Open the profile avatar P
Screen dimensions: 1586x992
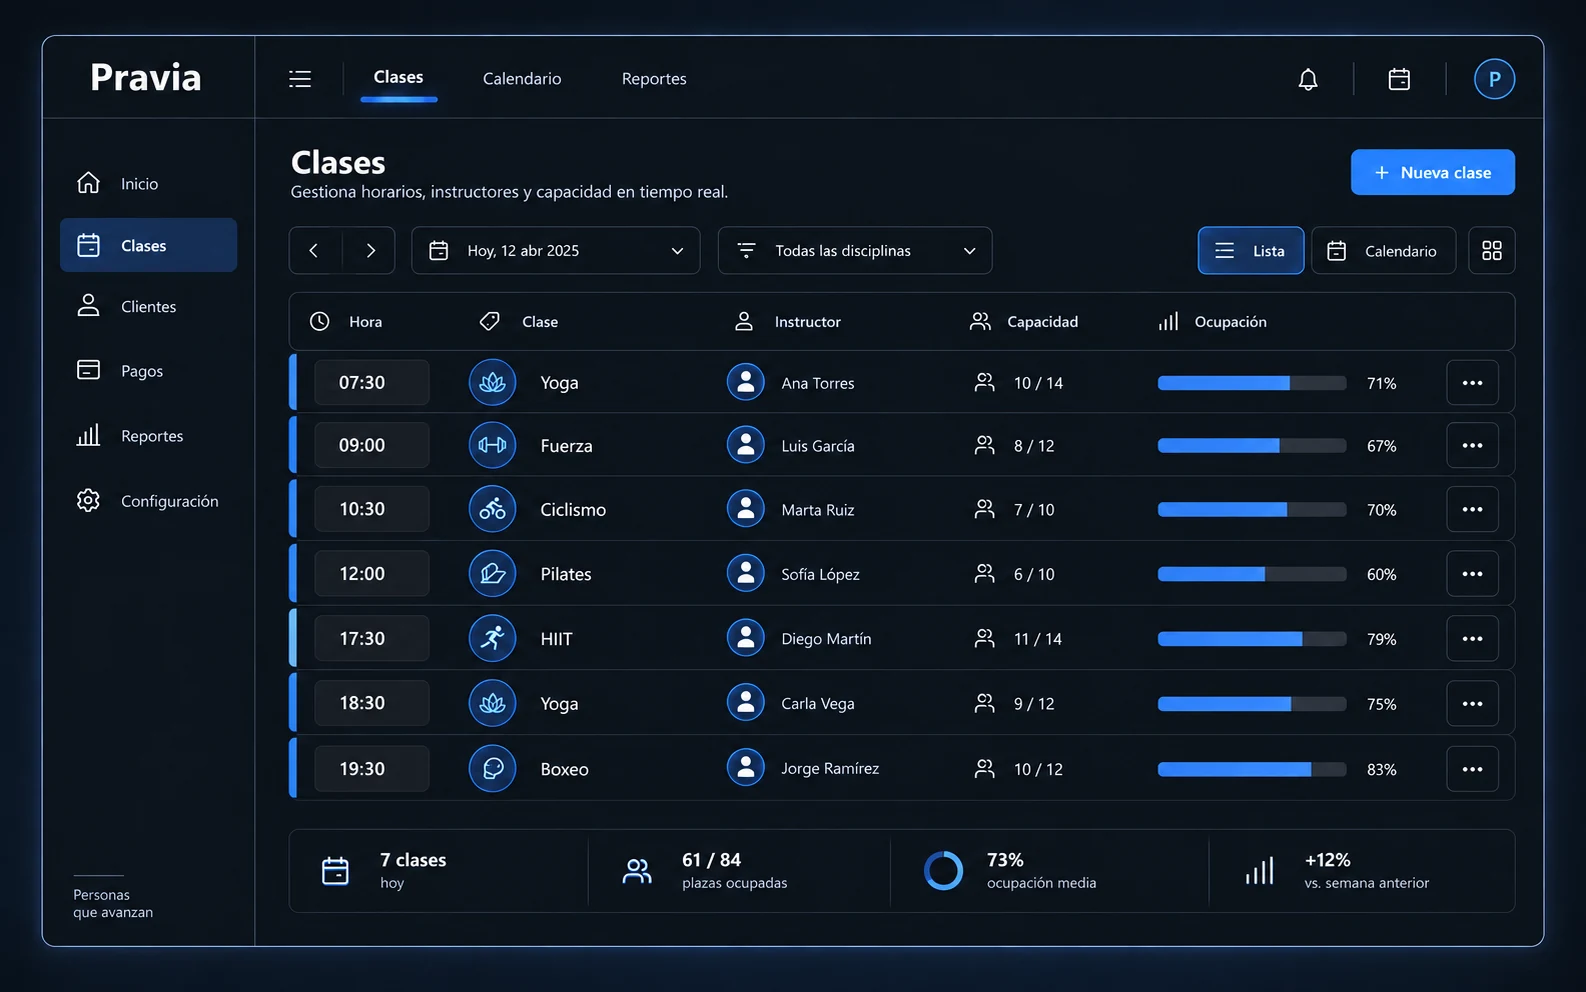tap(1494, 79)
